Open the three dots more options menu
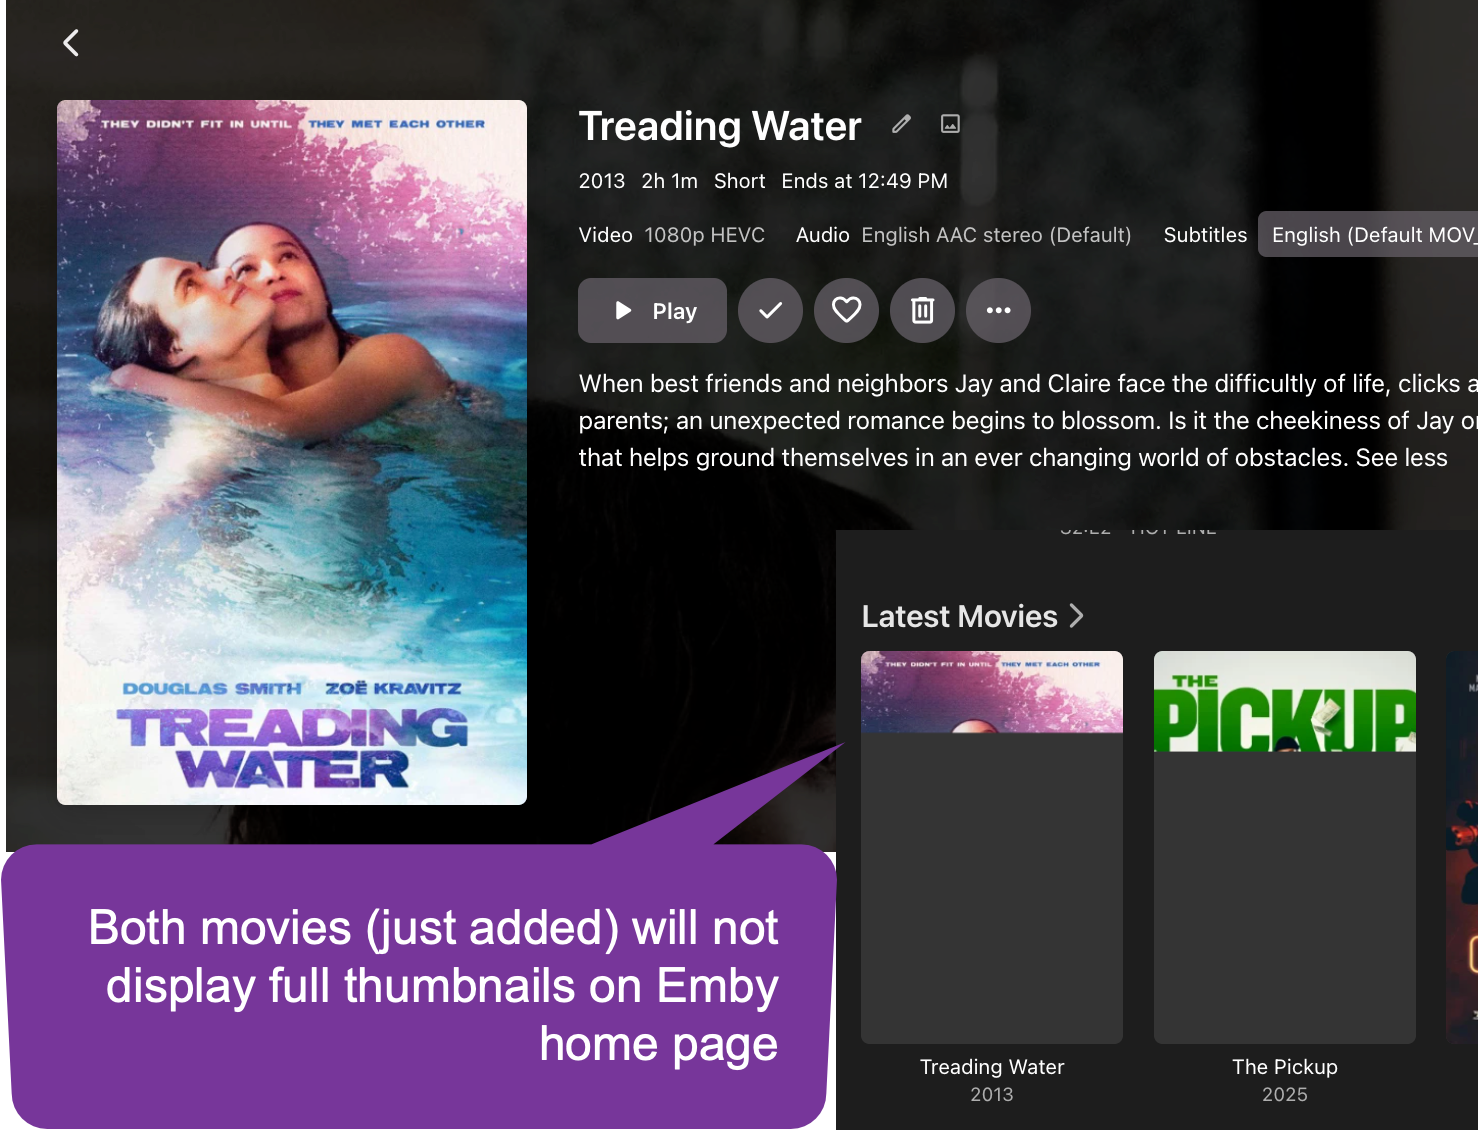This screenshot has width=1478, height=1130. pyautogui.click(x=998, y=311)
